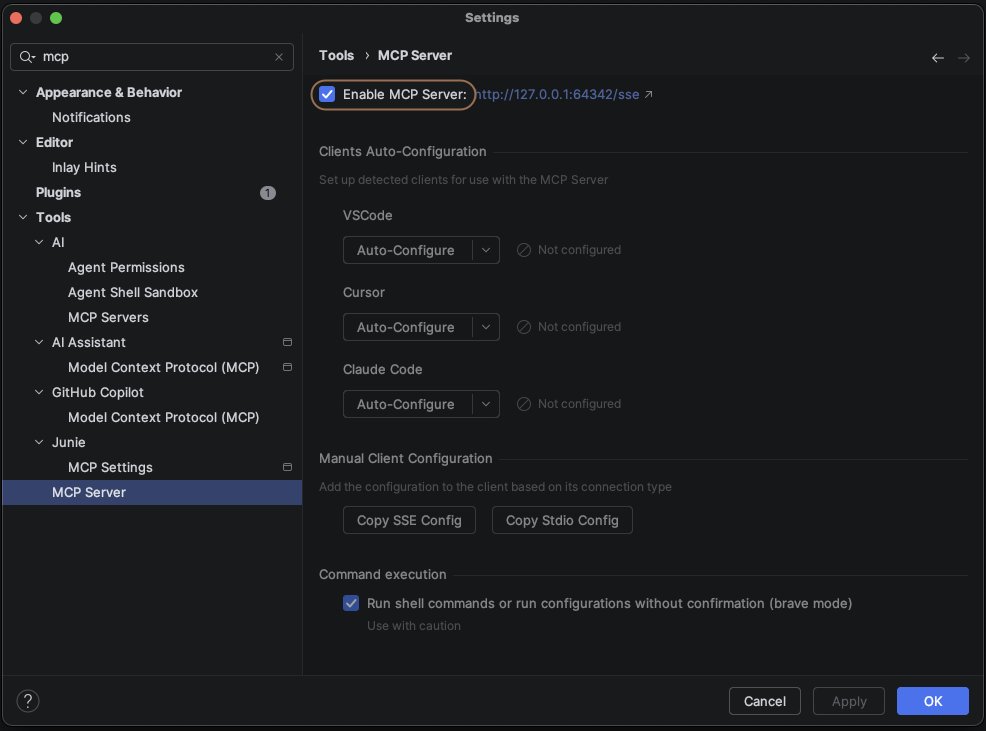Click Auto-Configure button for Cursor

point(407,327)
